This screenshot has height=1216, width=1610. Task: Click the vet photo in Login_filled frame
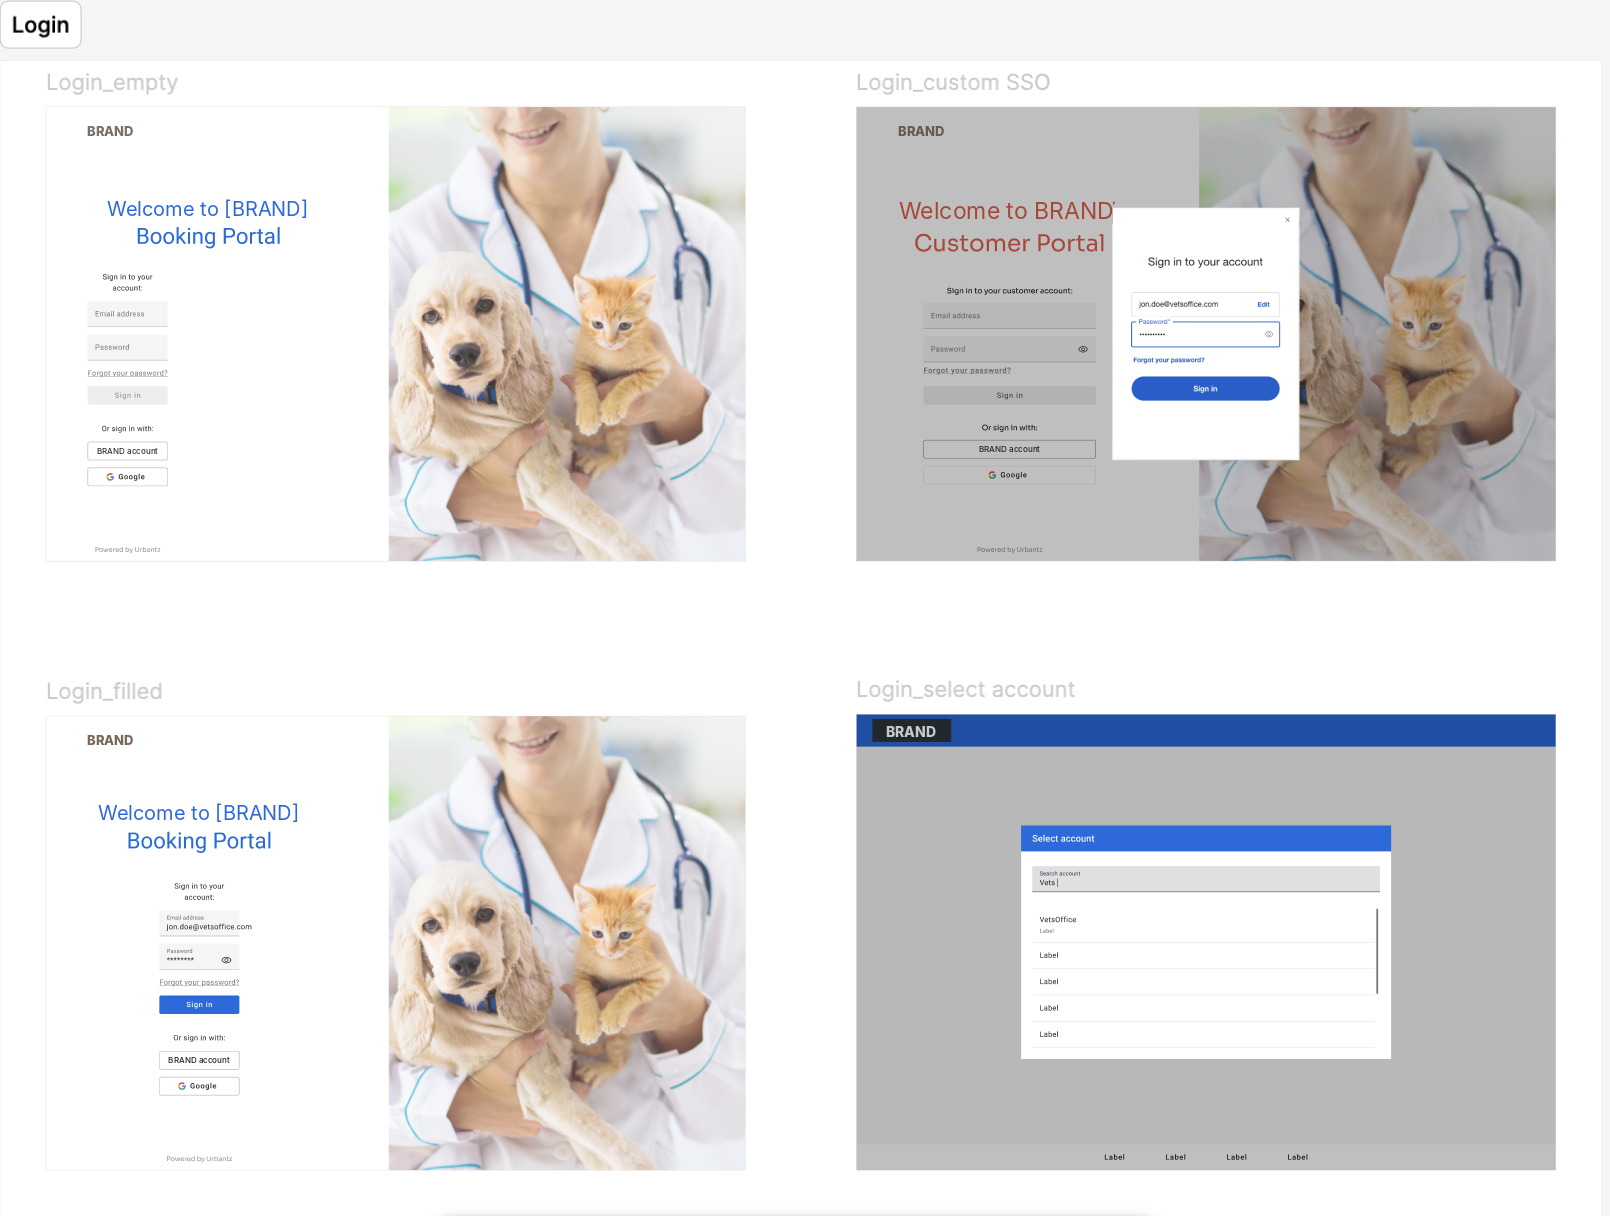click(567, 943)
